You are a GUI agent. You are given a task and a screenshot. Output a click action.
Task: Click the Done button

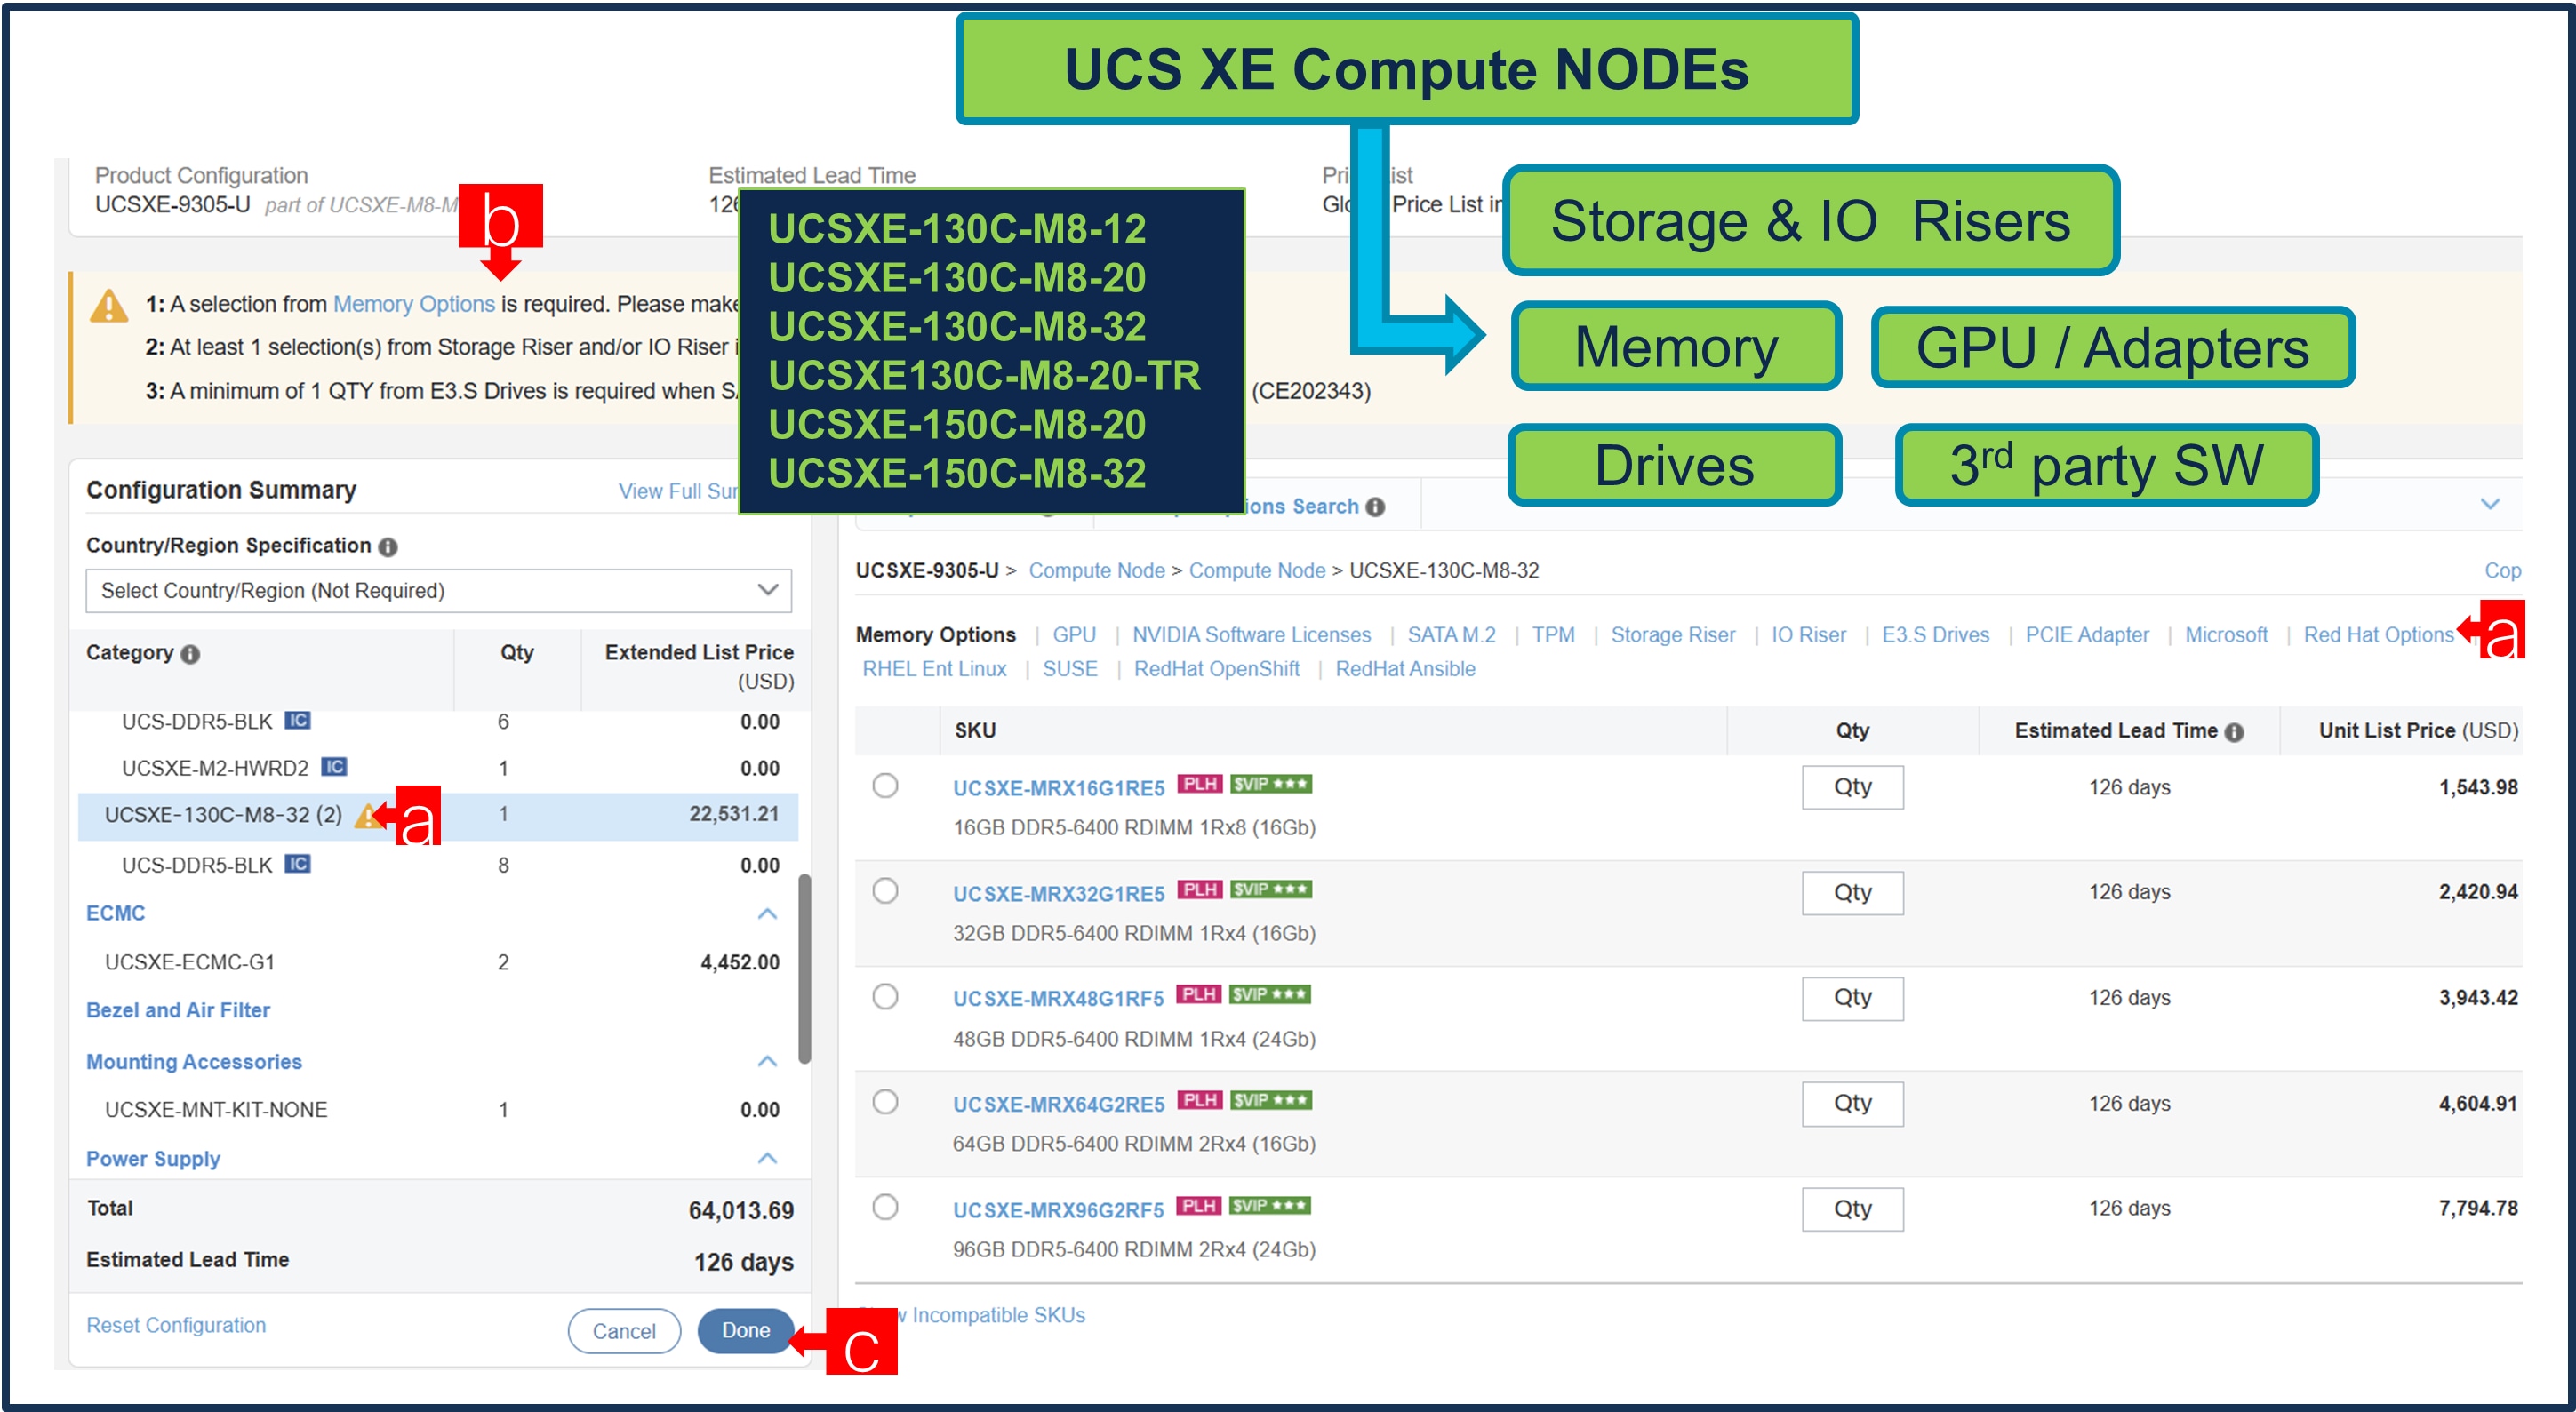(745, 1331)
